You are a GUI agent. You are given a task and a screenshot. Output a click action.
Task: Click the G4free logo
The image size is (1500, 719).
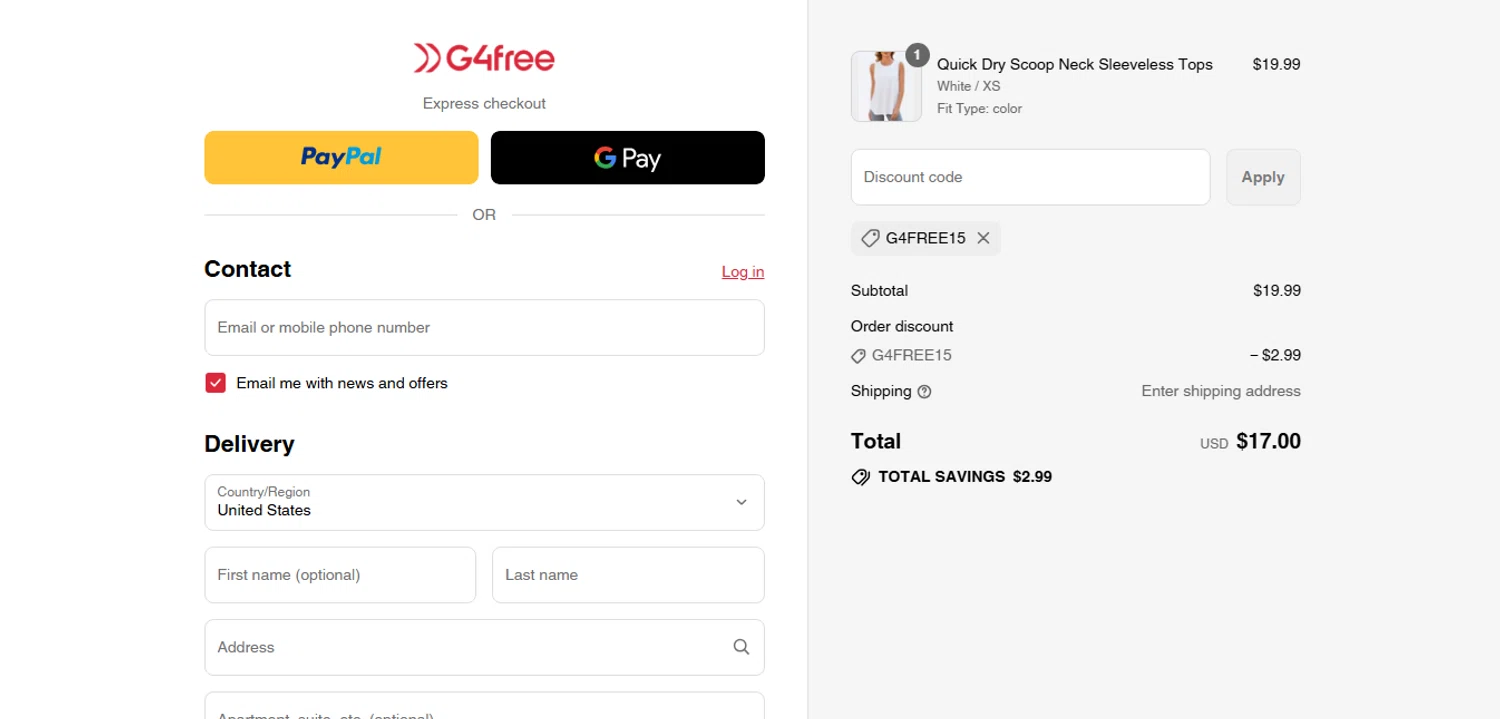(x=484, y=58)
